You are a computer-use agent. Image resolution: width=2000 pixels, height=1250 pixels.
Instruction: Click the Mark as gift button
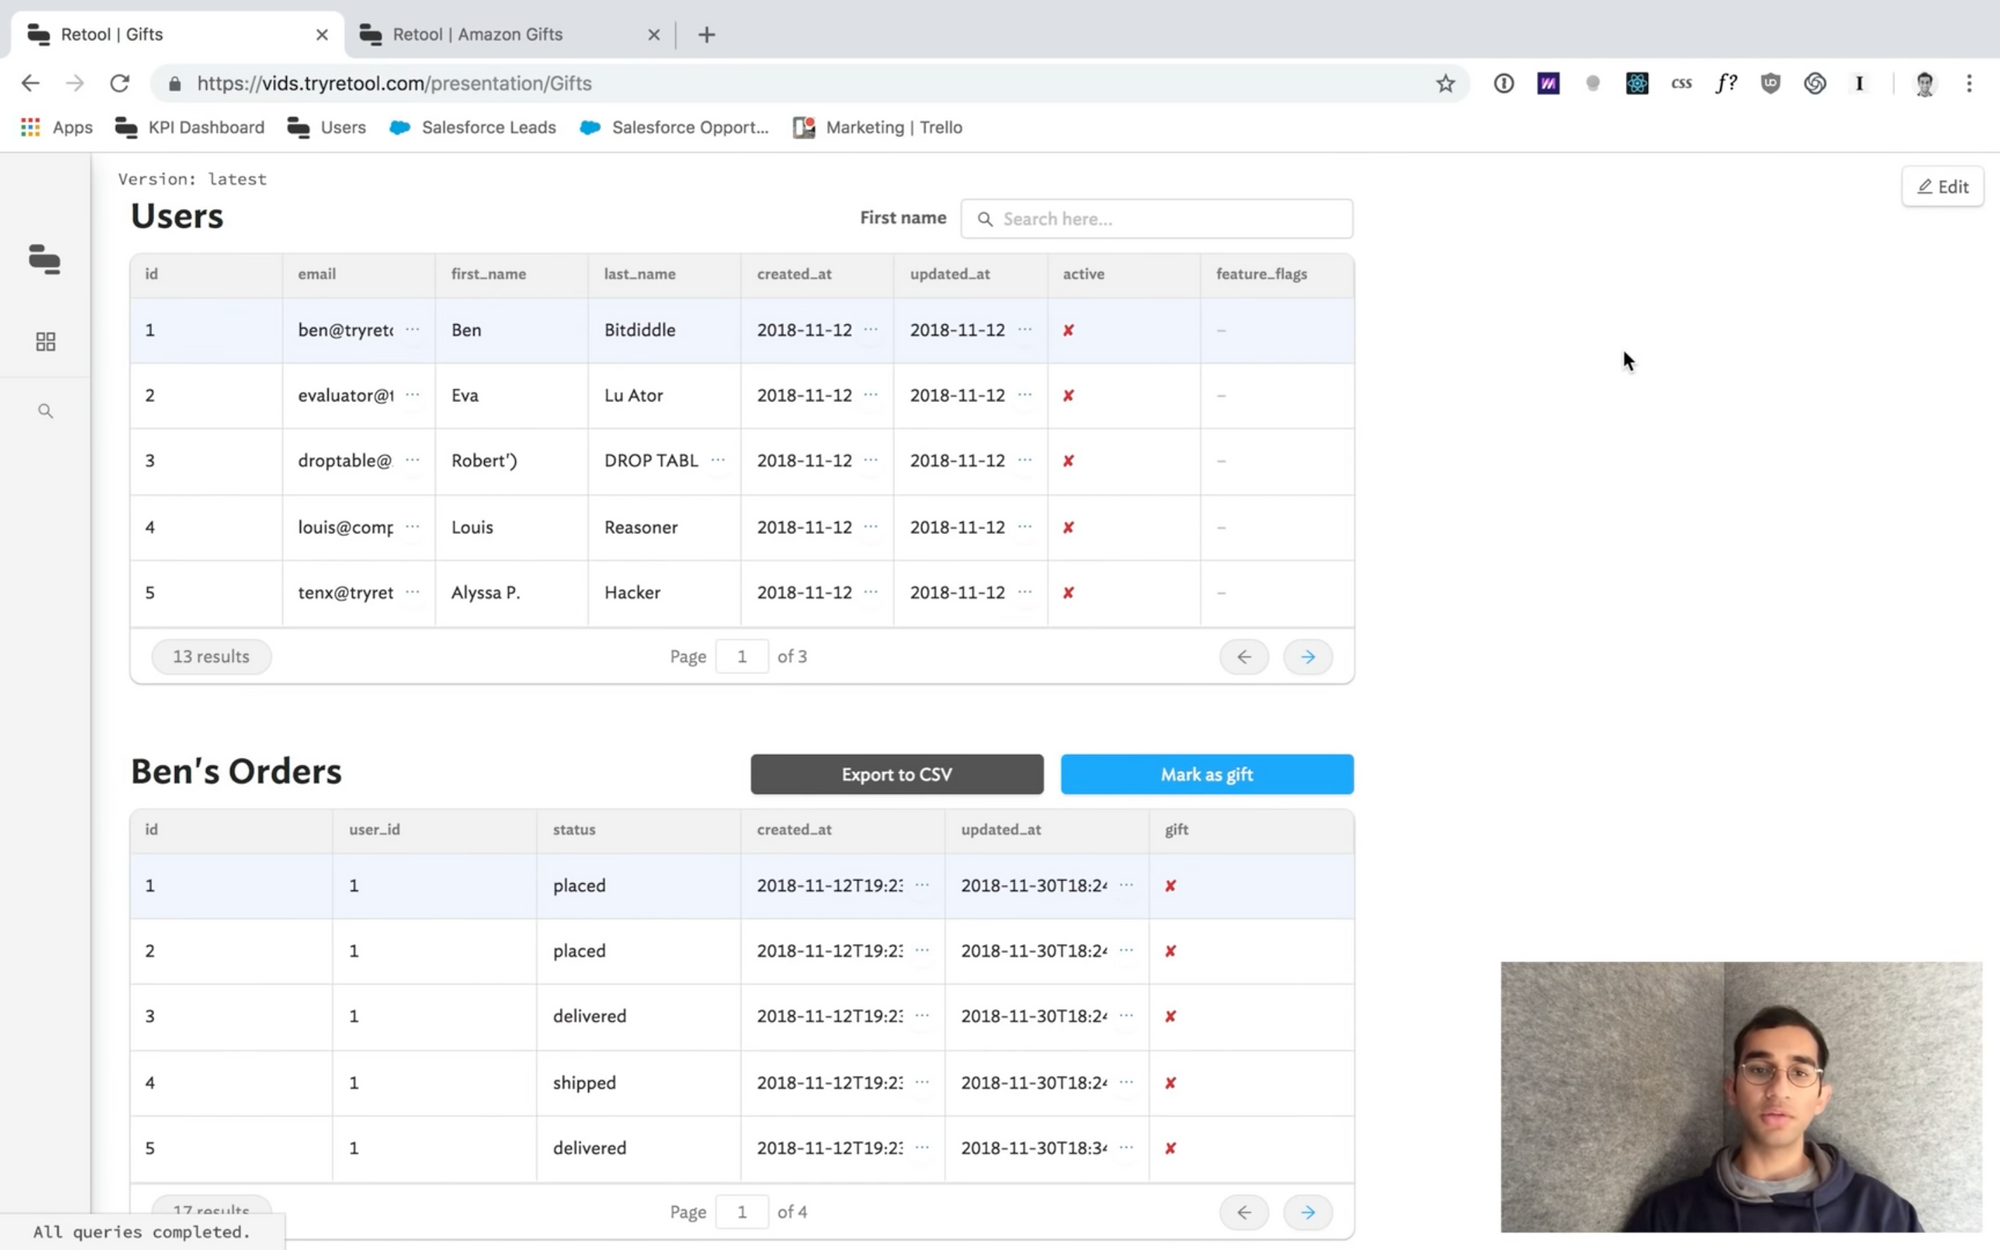coord(1206,774)
